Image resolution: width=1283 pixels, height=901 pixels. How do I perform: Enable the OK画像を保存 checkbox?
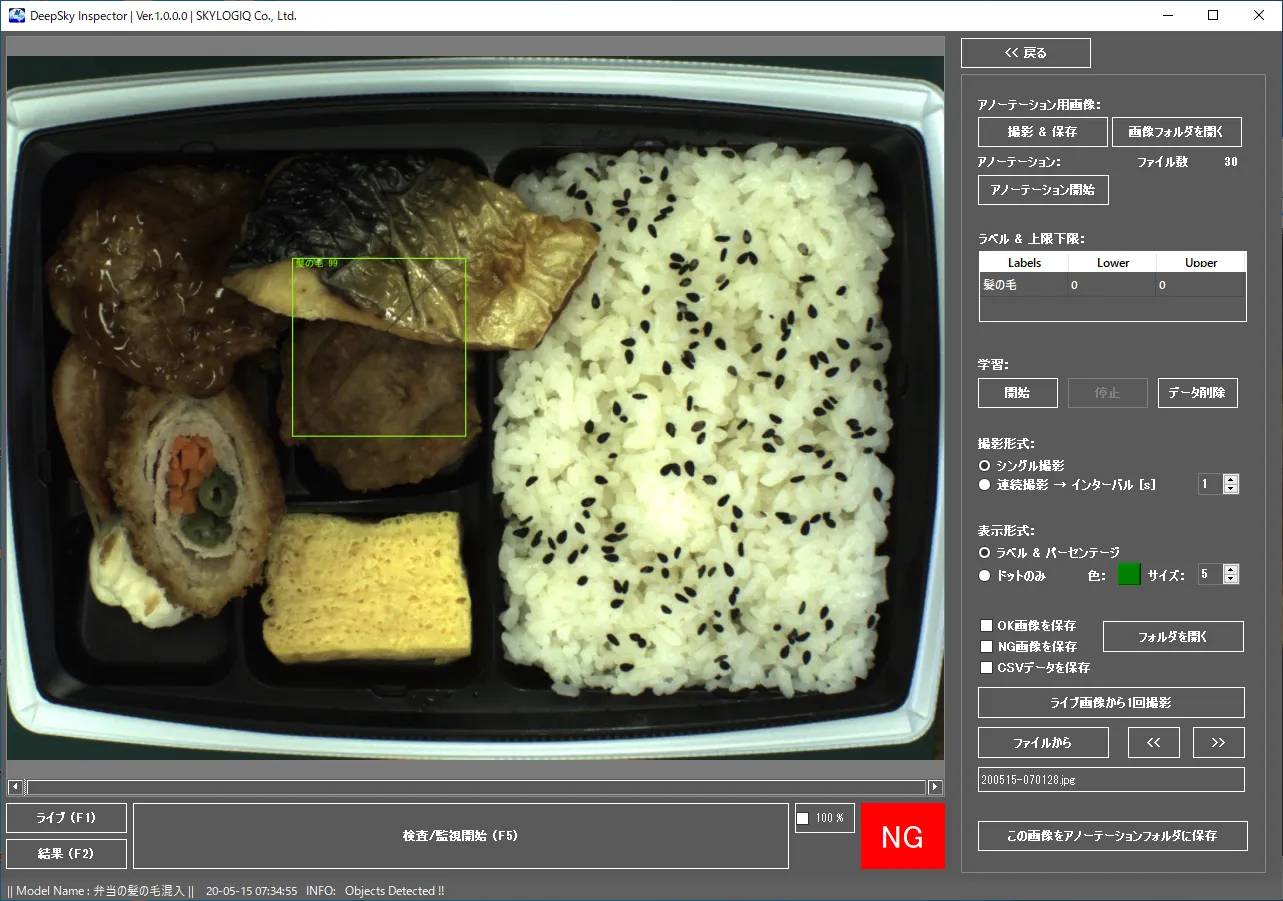(987, 626)
